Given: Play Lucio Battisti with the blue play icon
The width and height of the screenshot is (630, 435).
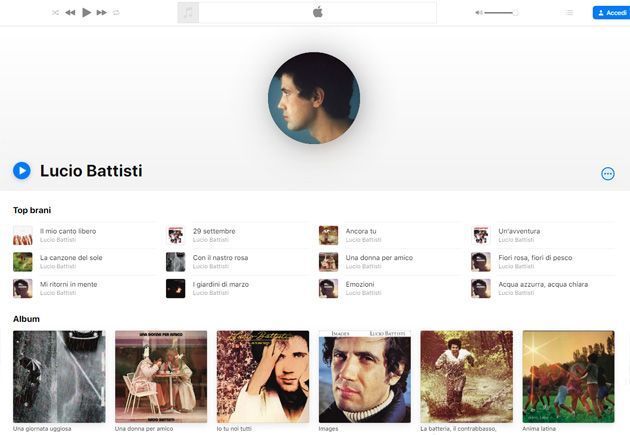Looking at the screenshot, I should [22, 171].
